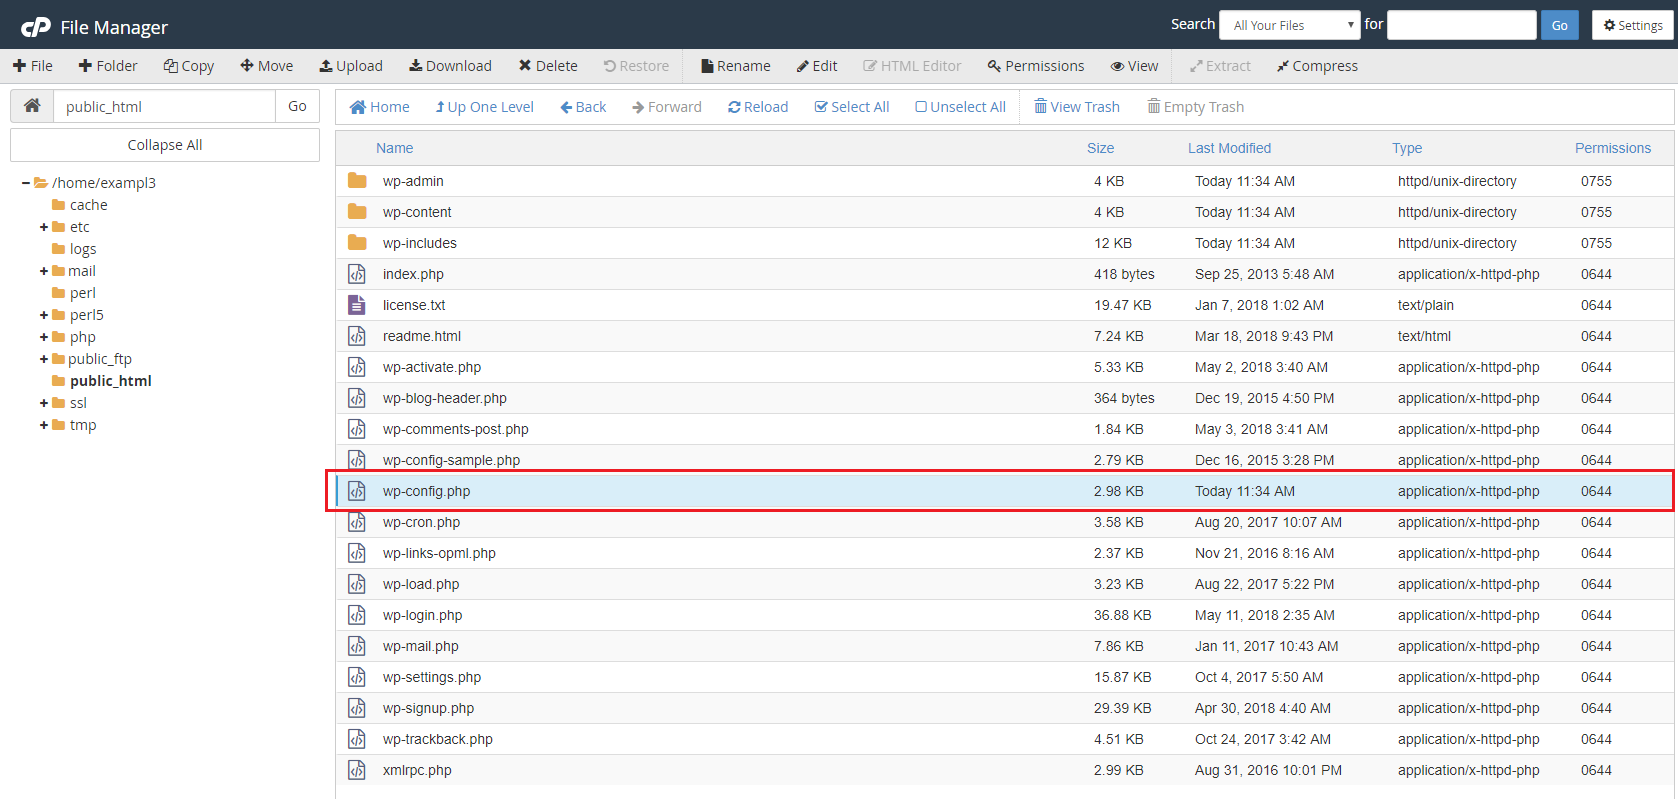
Task: Open the All Your Files search dropdown
Action: (1289, 25)
